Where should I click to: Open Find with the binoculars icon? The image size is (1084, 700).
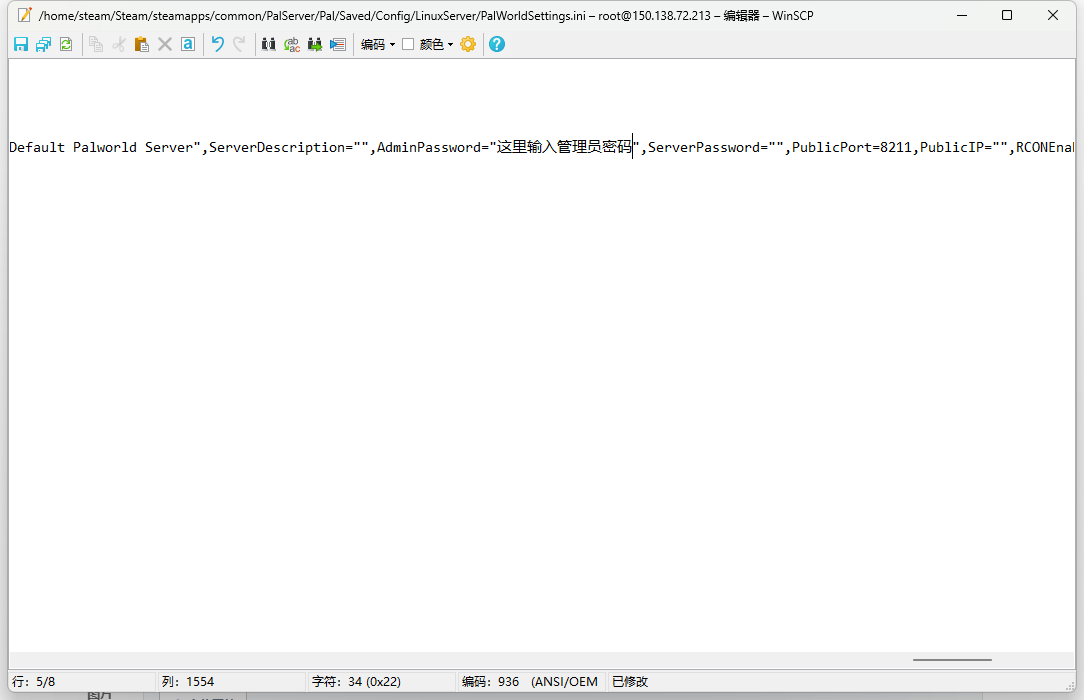tap(269, 44)
